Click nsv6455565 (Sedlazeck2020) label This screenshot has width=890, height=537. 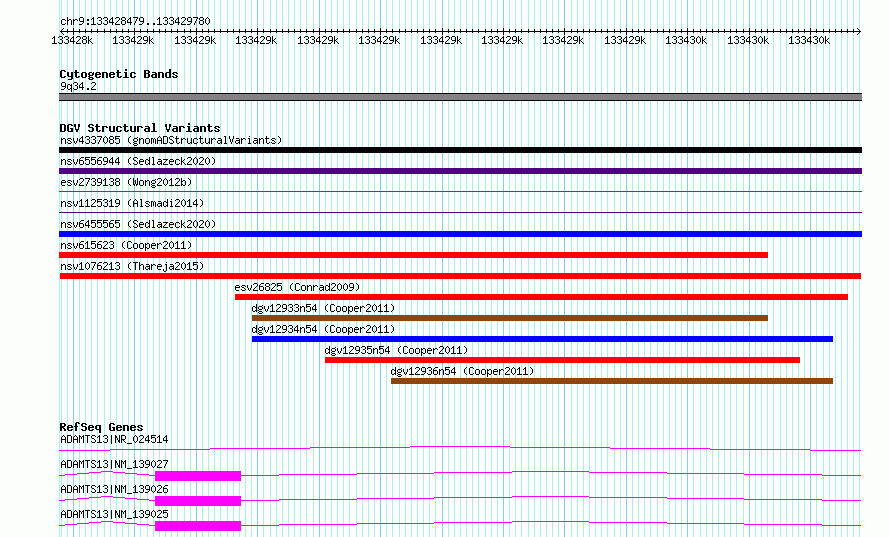coord(138,224)
